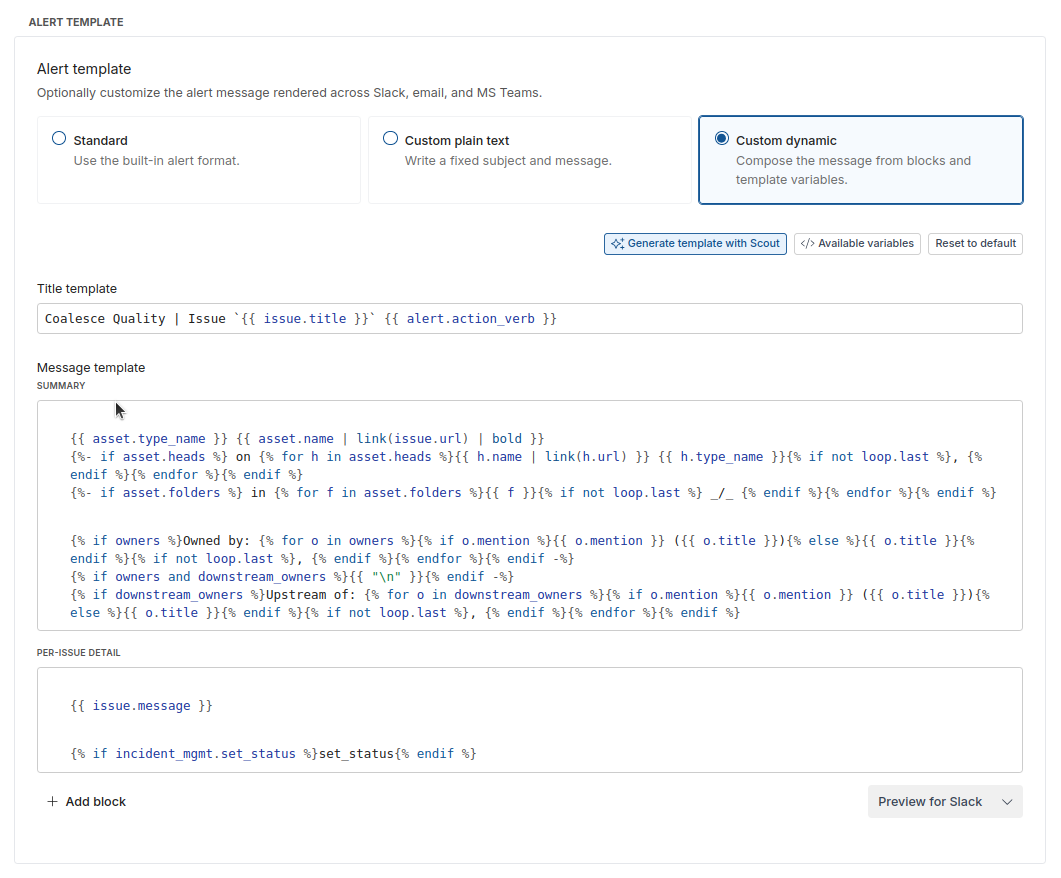Click inside the Summary message template editor
This screenshot has width=1061, height=878.
tap(530, 515)
